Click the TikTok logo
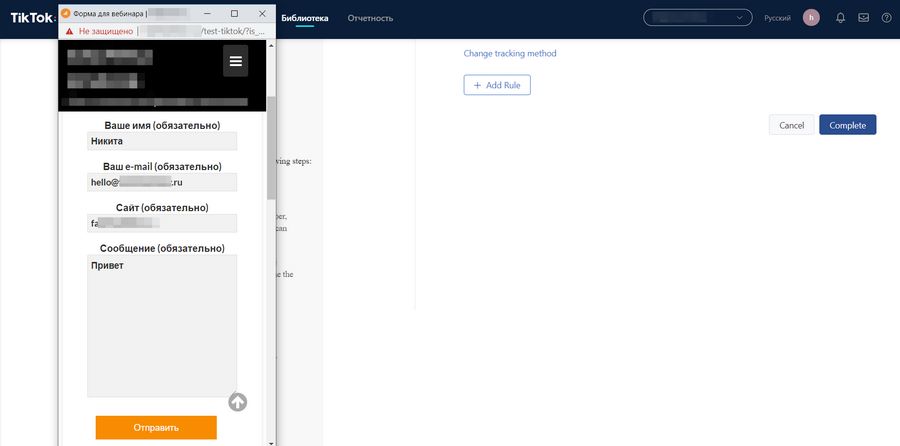 (x=32, y=18)
